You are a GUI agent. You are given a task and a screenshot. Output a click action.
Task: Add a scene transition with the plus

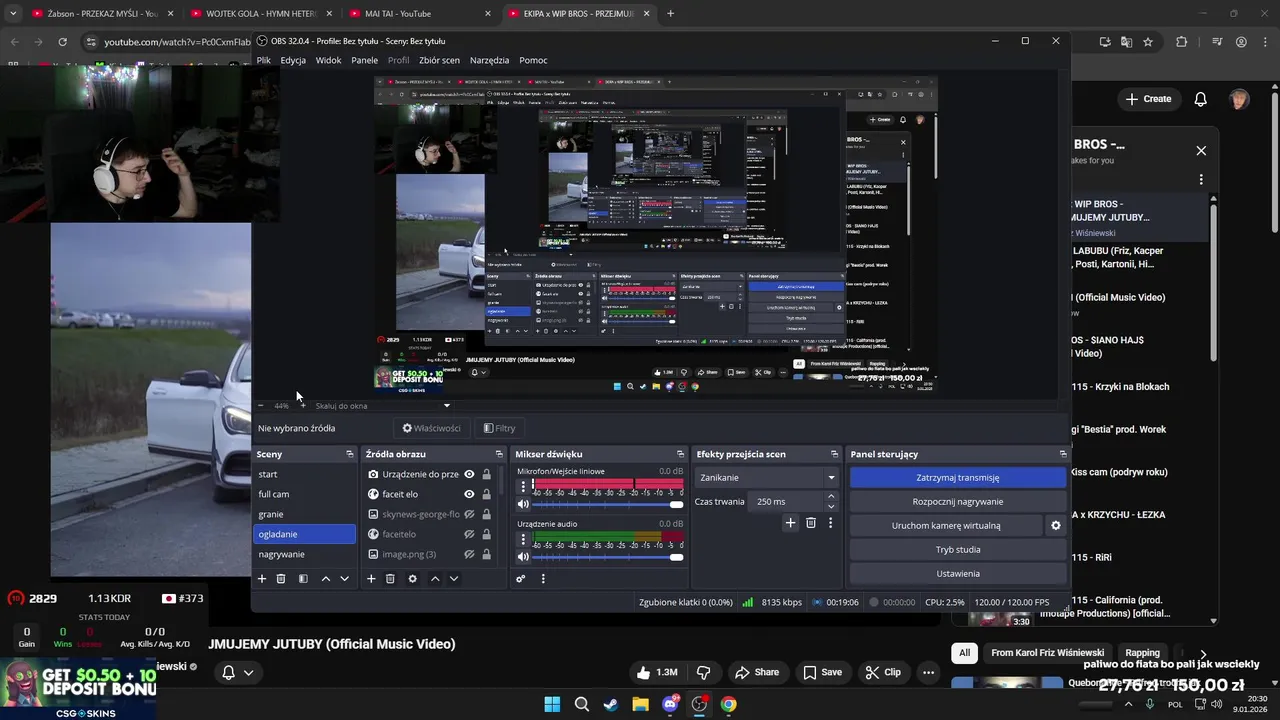[790, 523]
